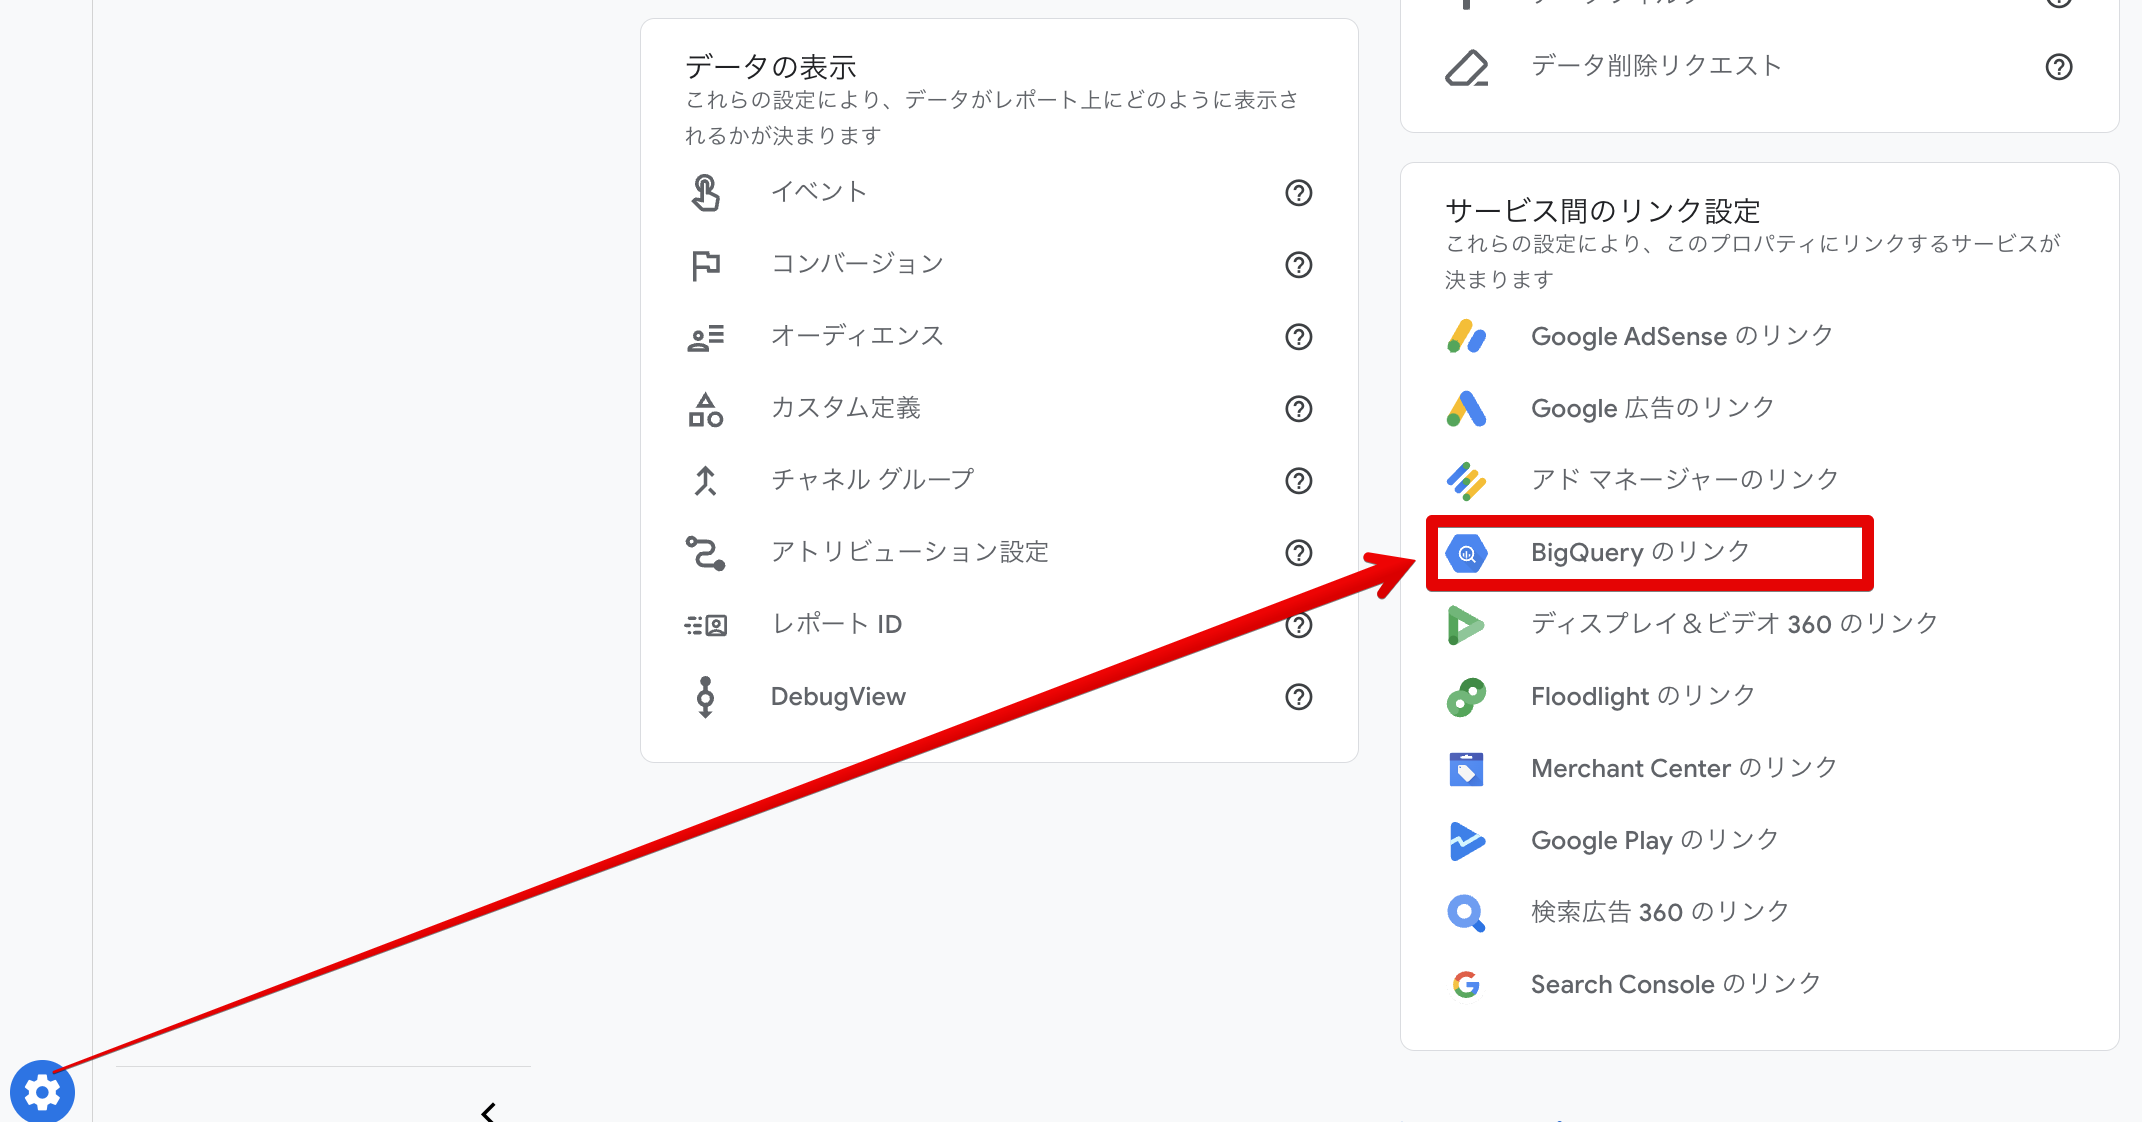
Task: Click the help icon next to イベント
Action: click(x=1297, y=193)
